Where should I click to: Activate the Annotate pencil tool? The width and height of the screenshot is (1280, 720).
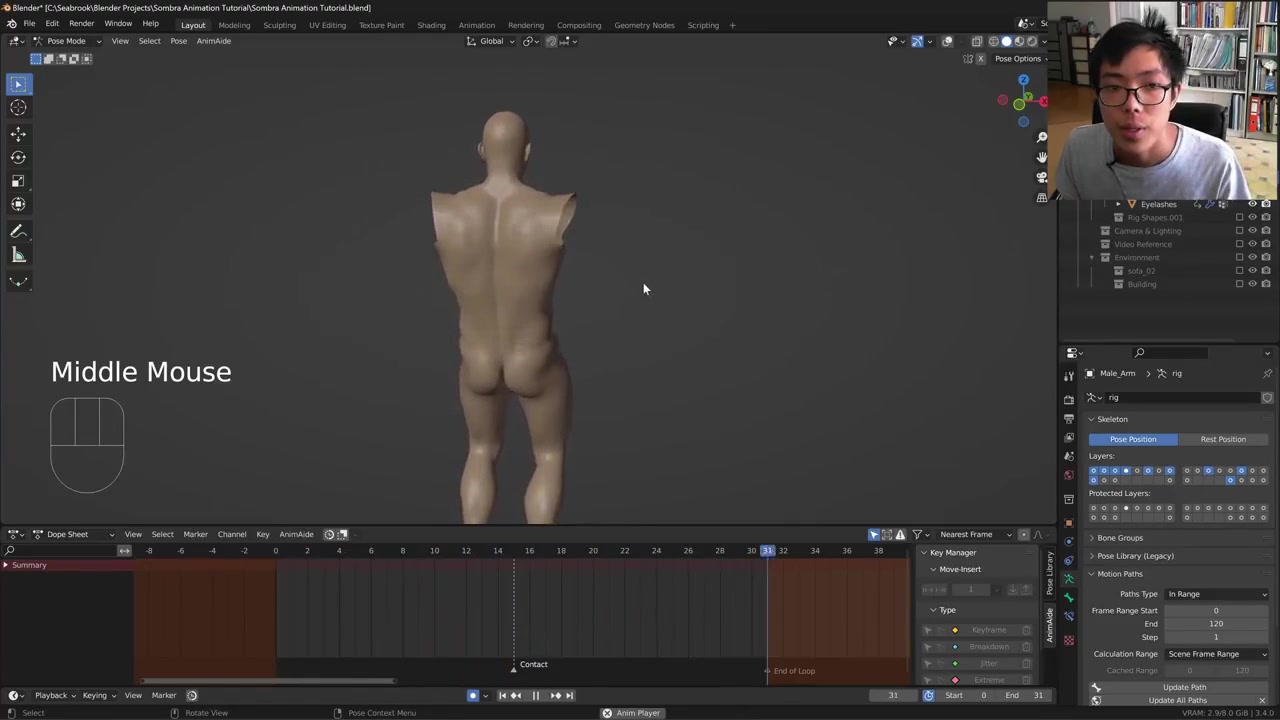pos(18,231)
